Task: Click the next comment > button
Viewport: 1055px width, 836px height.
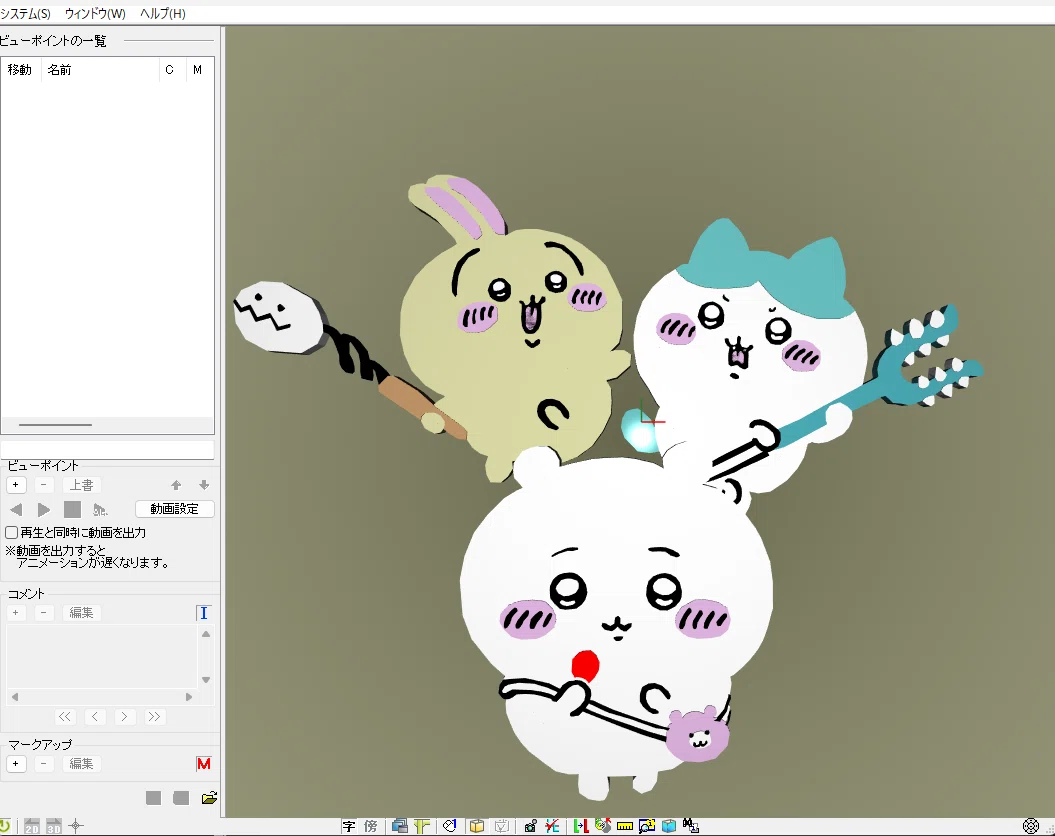Action: (x=124, y=717)
